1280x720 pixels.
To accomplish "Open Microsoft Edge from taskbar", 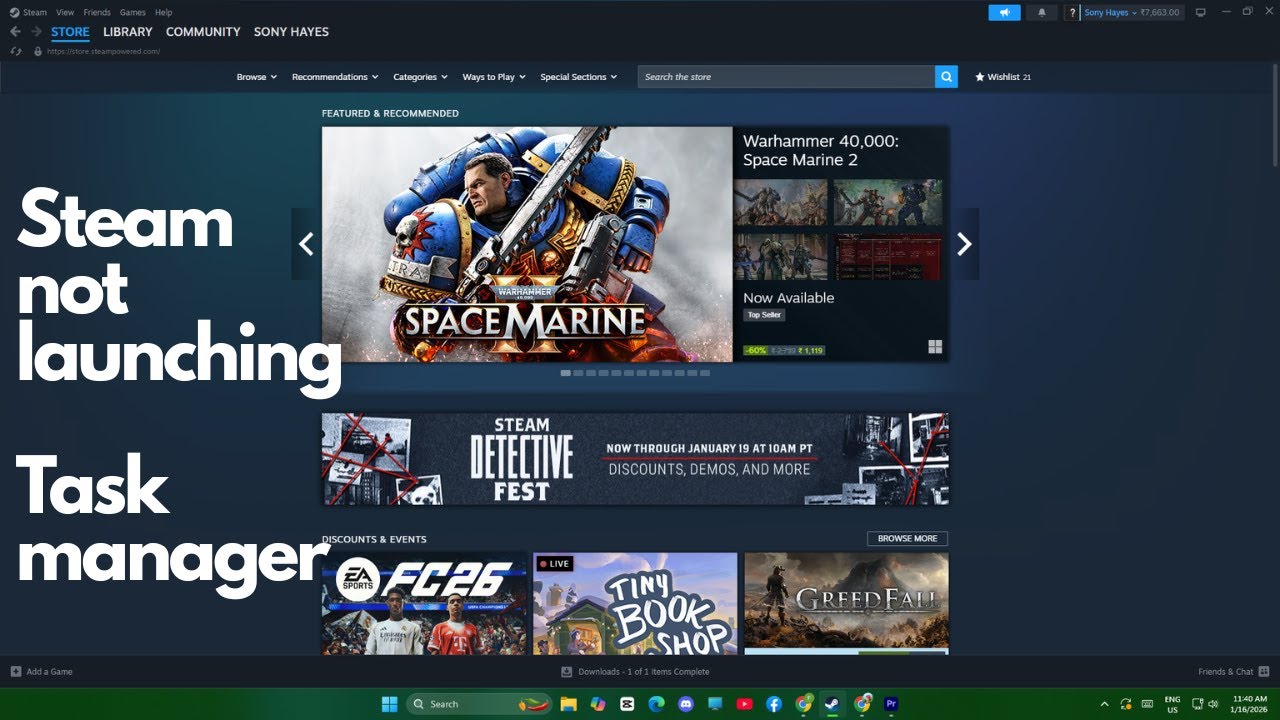I will tap(656, 704).
